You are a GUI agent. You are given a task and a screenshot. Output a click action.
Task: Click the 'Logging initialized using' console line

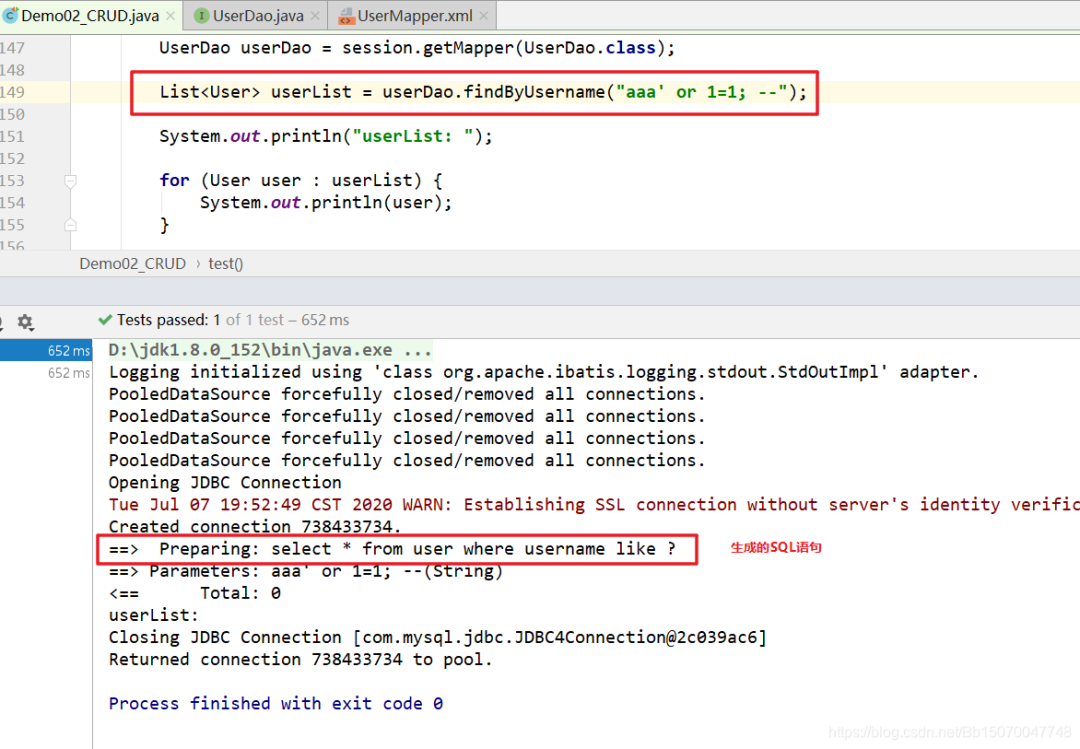(x=543, y=372)
